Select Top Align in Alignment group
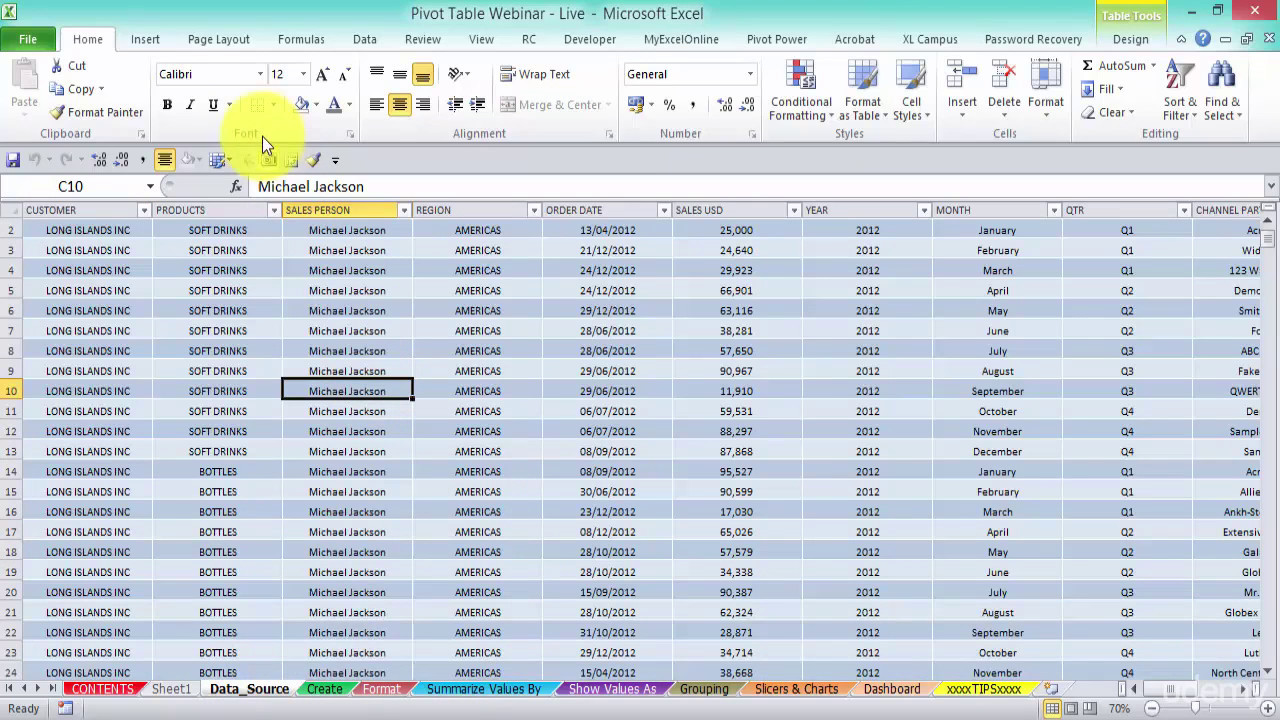 pyautogui.click(x=377, y=74)
